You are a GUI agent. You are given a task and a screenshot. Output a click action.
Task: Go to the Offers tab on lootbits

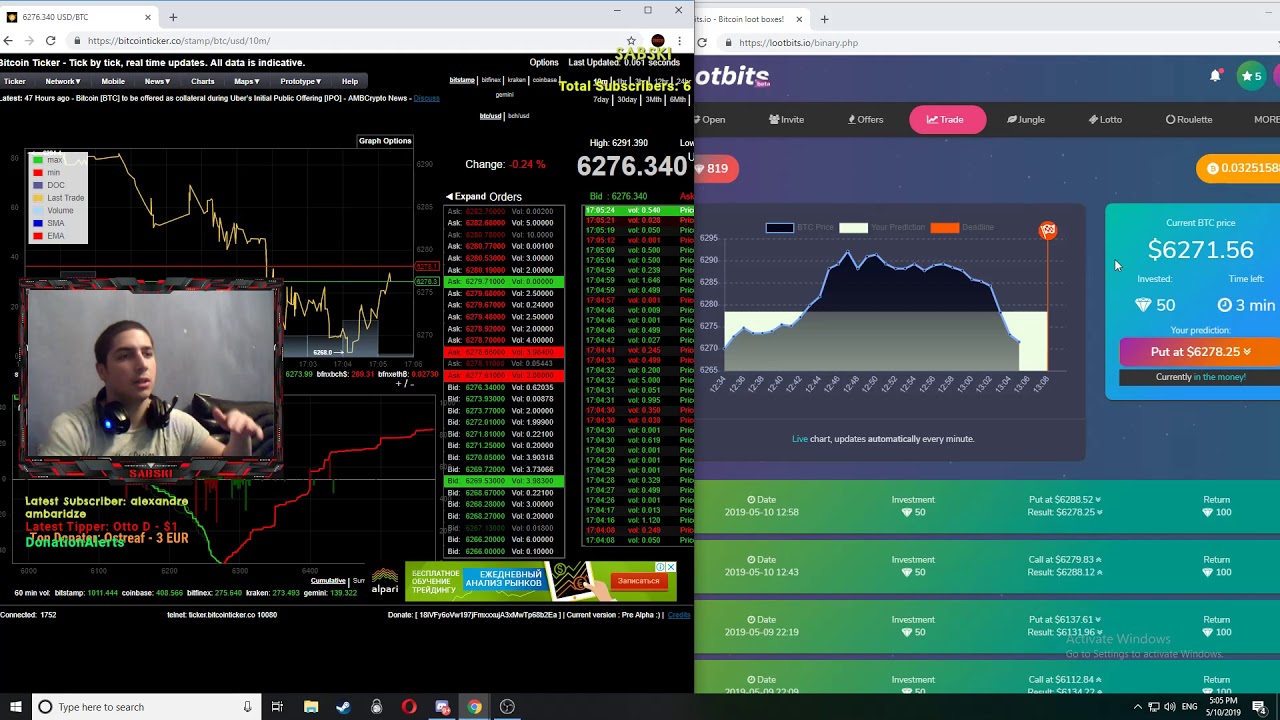point(866,119)
